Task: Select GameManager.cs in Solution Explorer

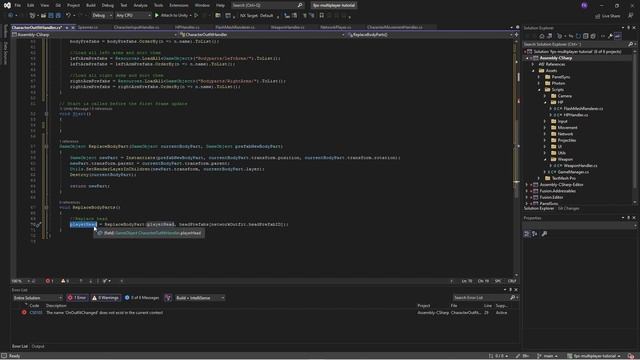Action: coord(573,172)
